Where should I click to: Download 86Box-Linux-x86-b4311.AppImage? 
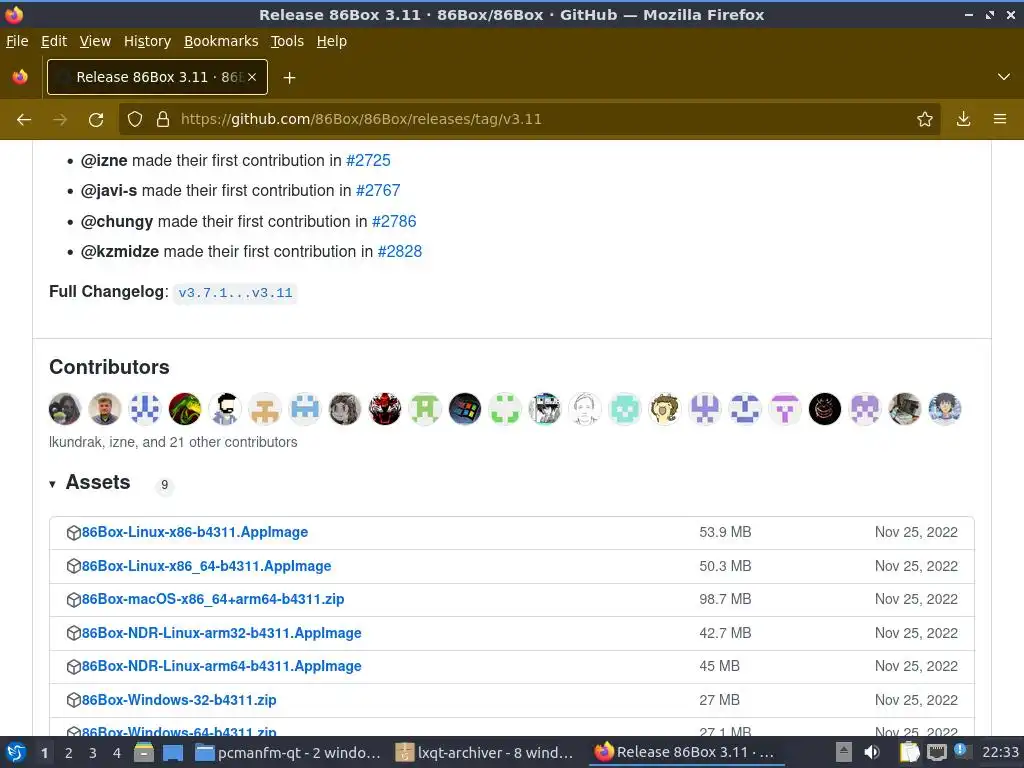coord(195,532)
